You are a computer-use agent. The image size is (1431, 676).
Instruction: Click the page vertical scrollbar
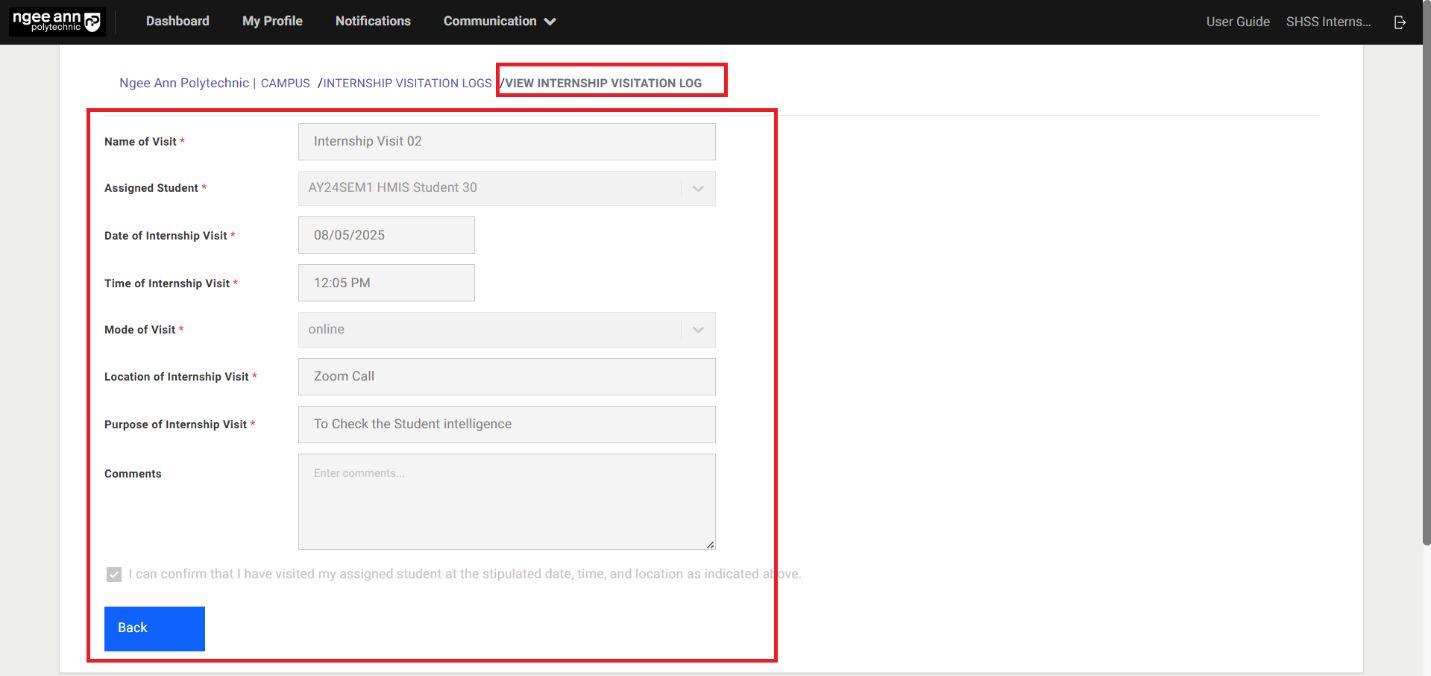1425,300
